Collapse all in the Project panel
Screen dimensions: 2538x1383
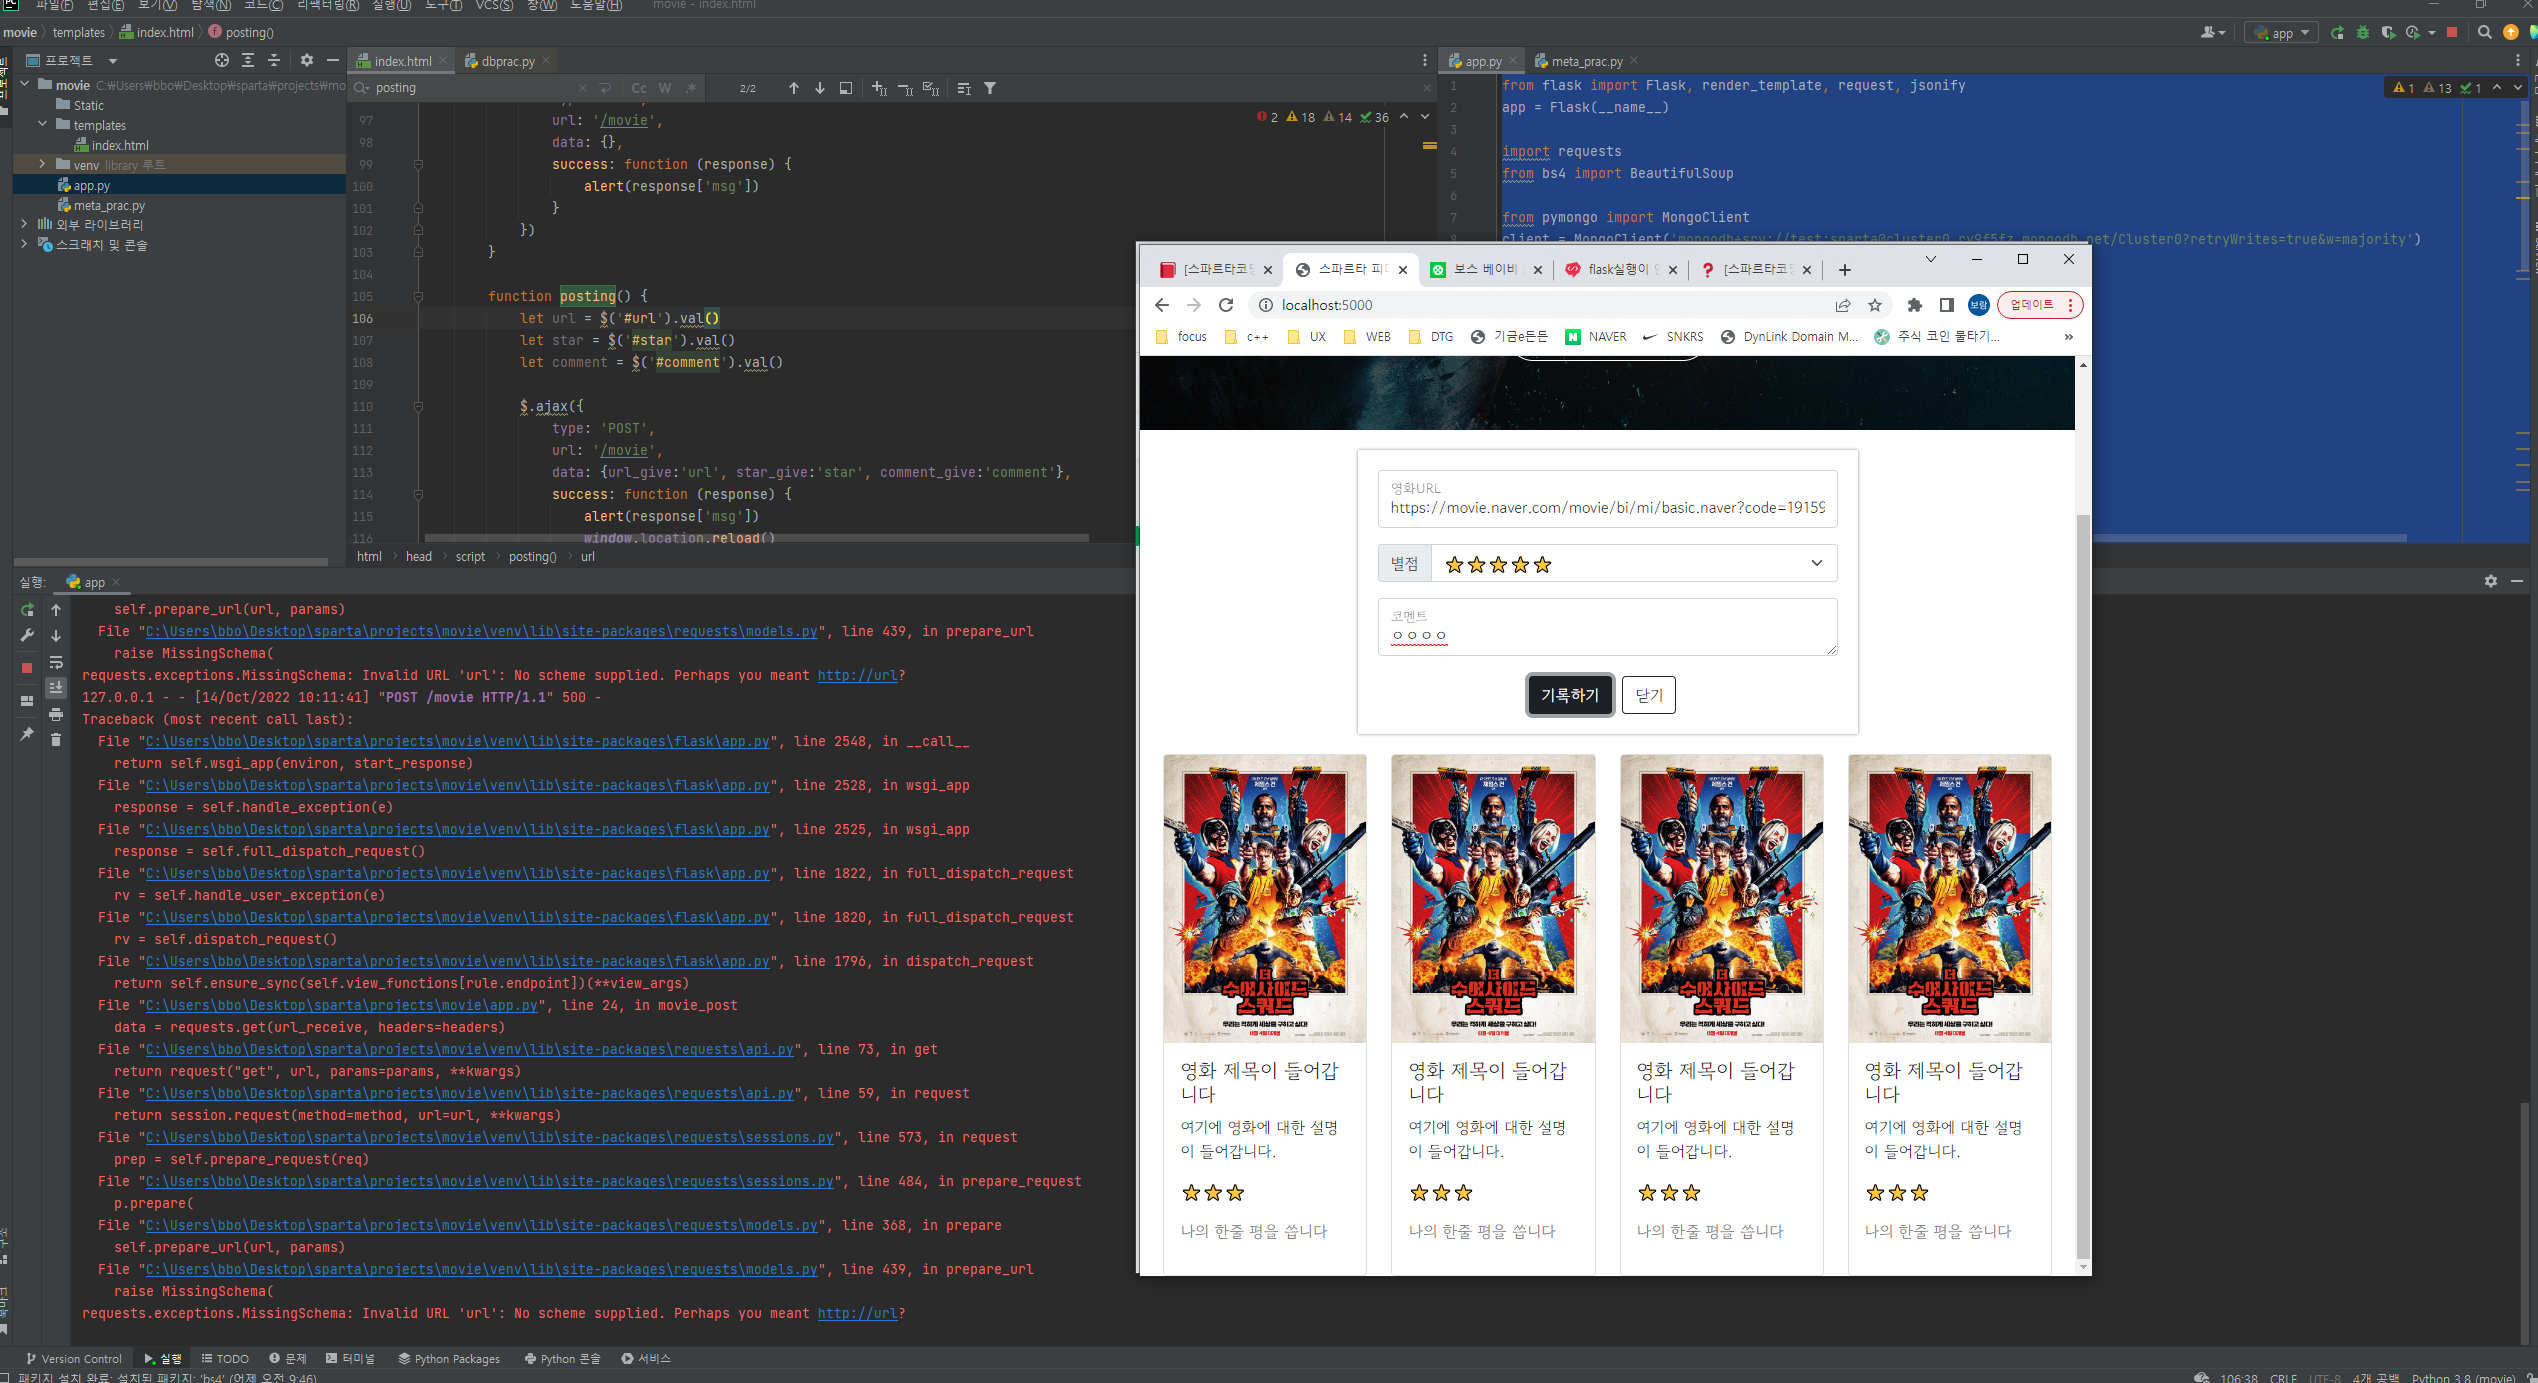[x=274, y=61]
